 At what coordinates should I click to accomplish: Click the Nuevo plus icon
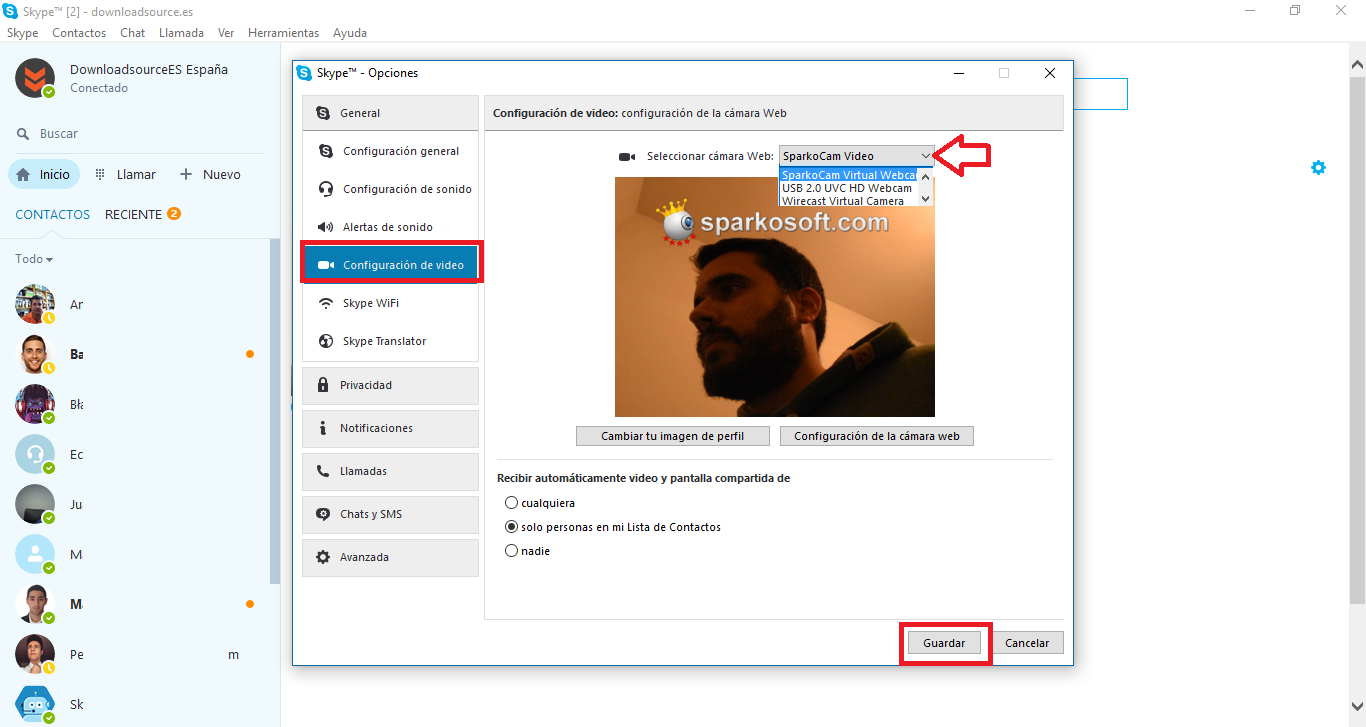pyautogui.click(x=185, y=174)
